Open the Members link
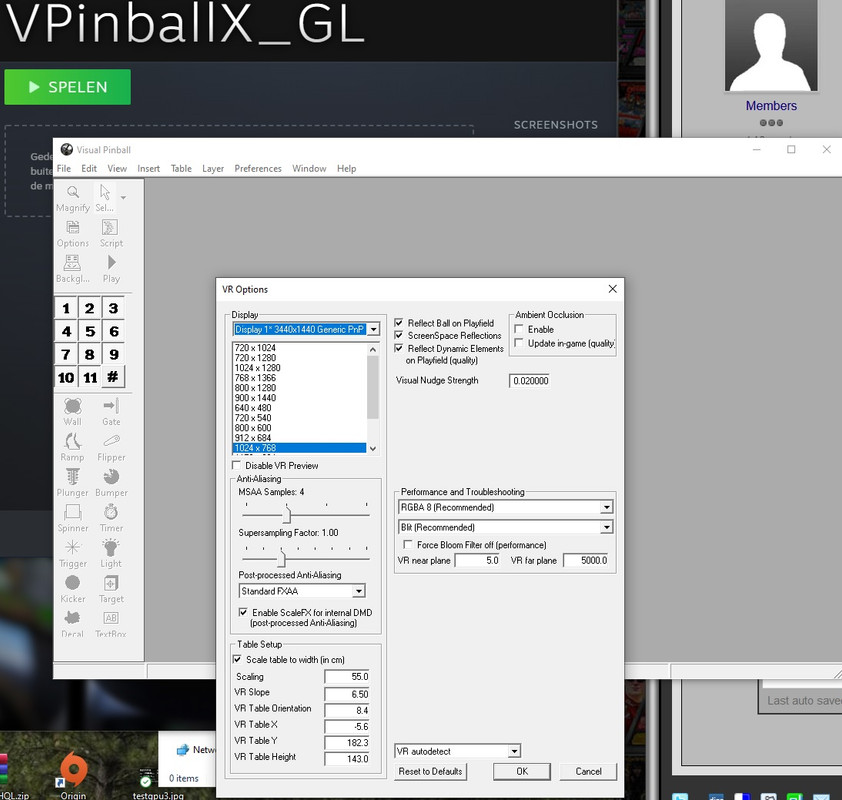842x800 pixels. [771, 106]
